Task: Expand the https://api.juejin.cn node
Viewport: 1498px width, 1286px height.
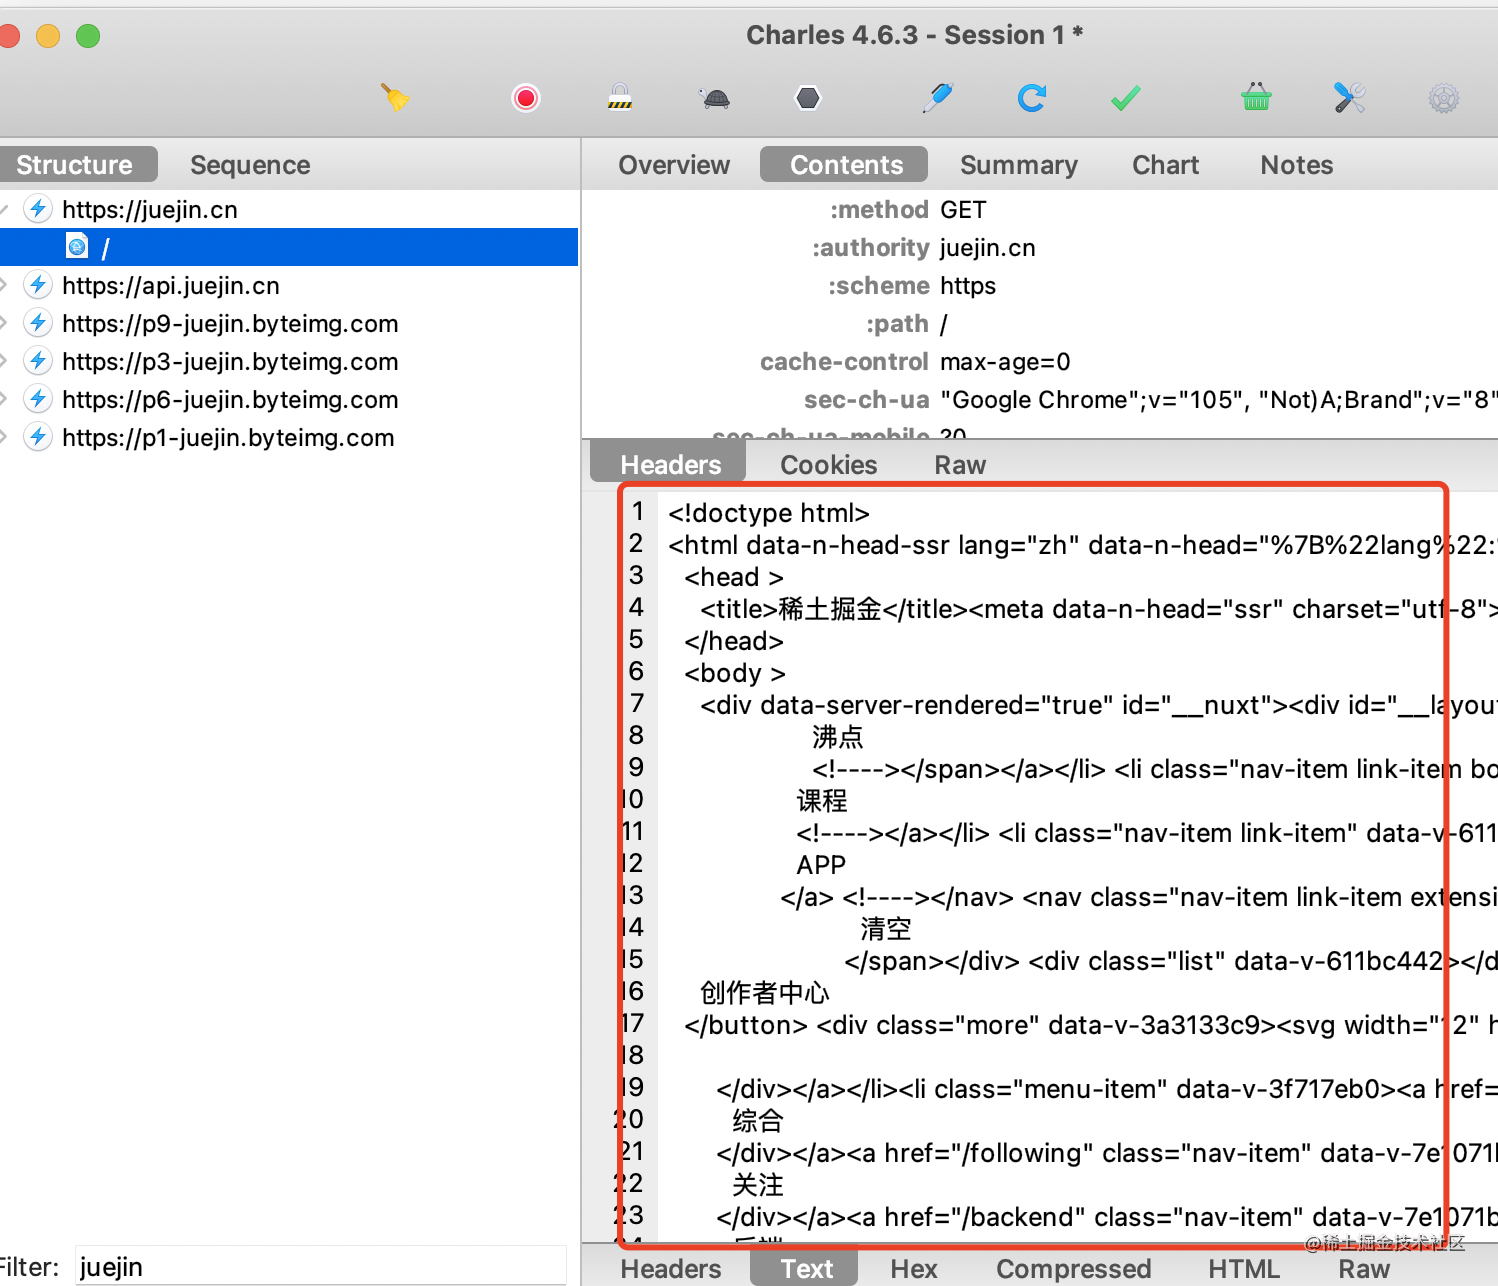Action: 4,286
